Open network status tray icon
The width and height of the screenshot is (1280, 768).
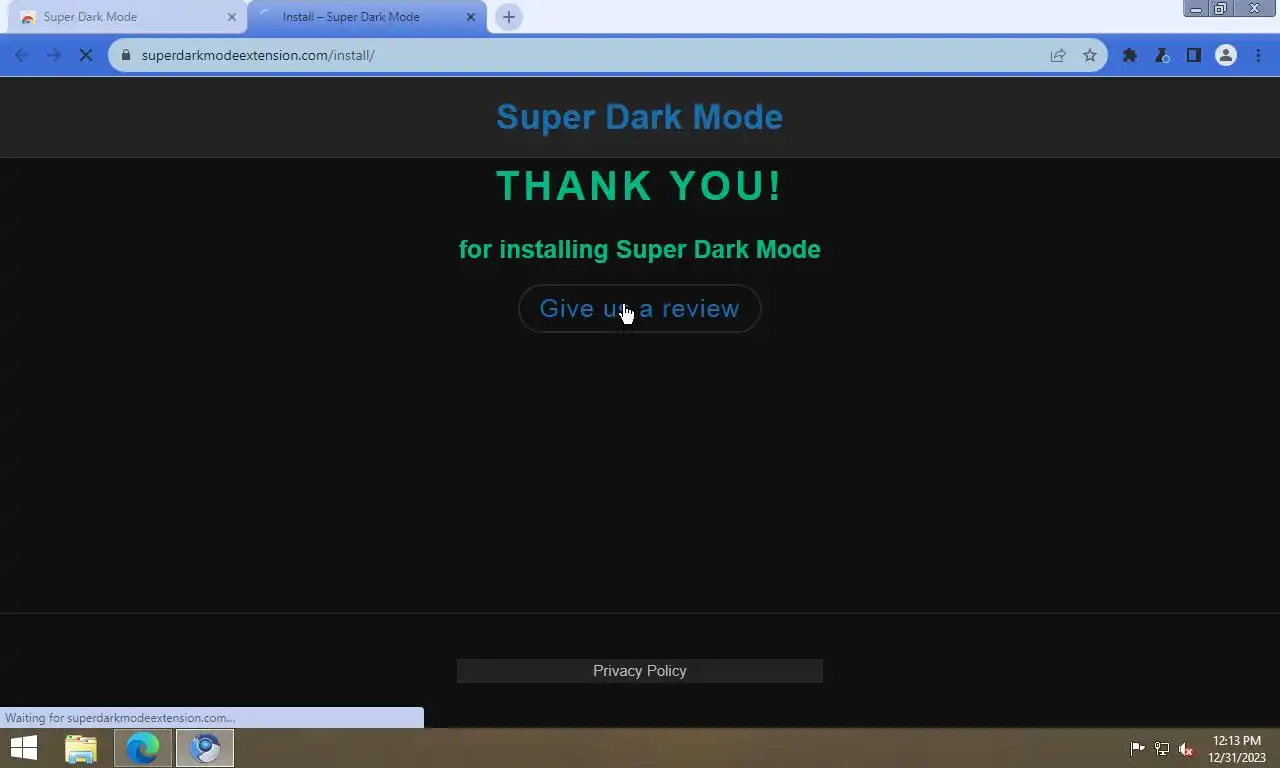click(x=1162, y=748)
